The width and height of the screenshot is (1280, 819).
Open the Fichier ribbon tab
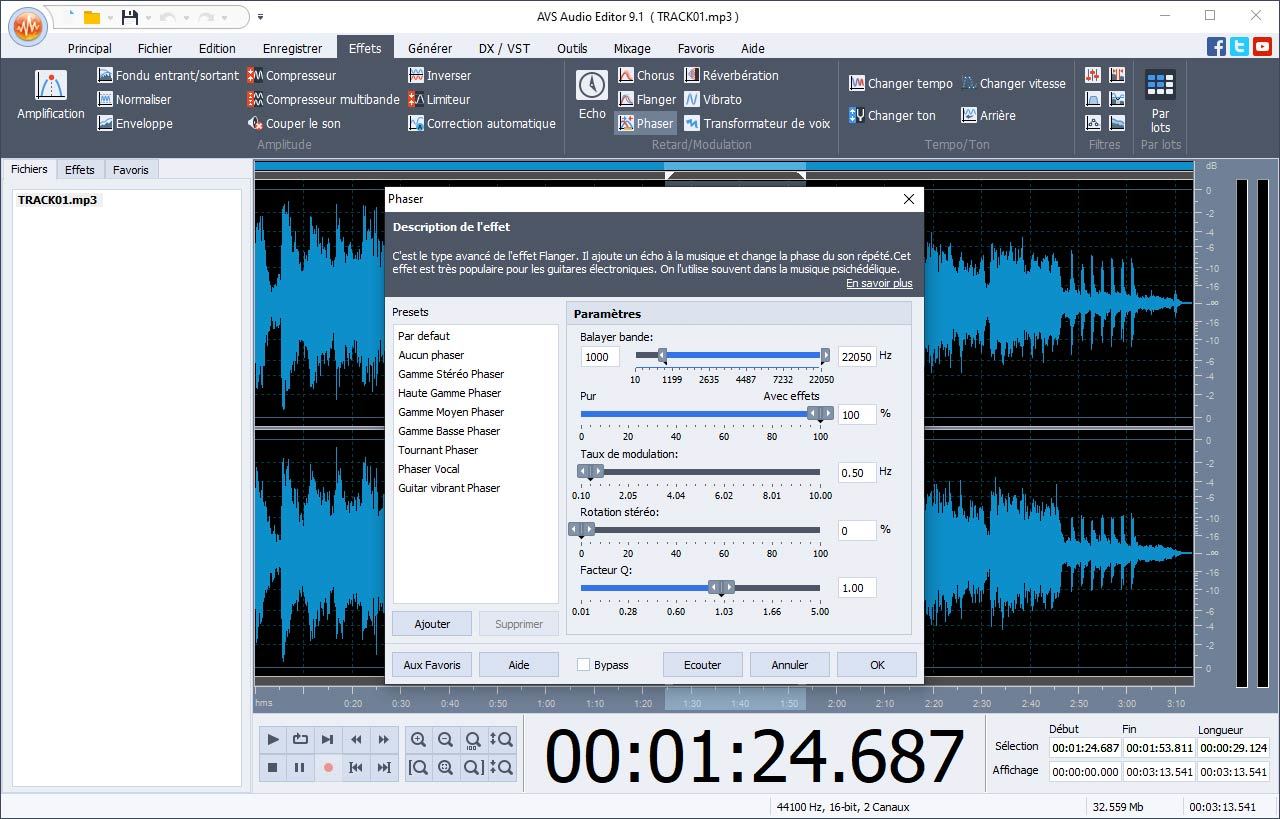[155, 48]
